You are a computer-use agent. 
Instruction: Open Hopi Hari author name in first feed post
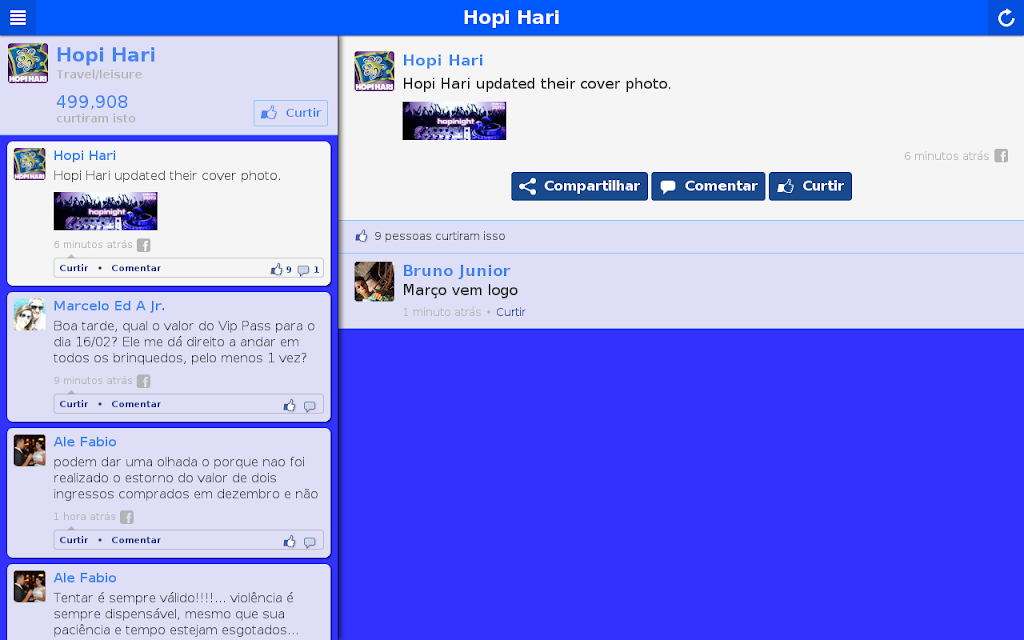tap(85, 155)
